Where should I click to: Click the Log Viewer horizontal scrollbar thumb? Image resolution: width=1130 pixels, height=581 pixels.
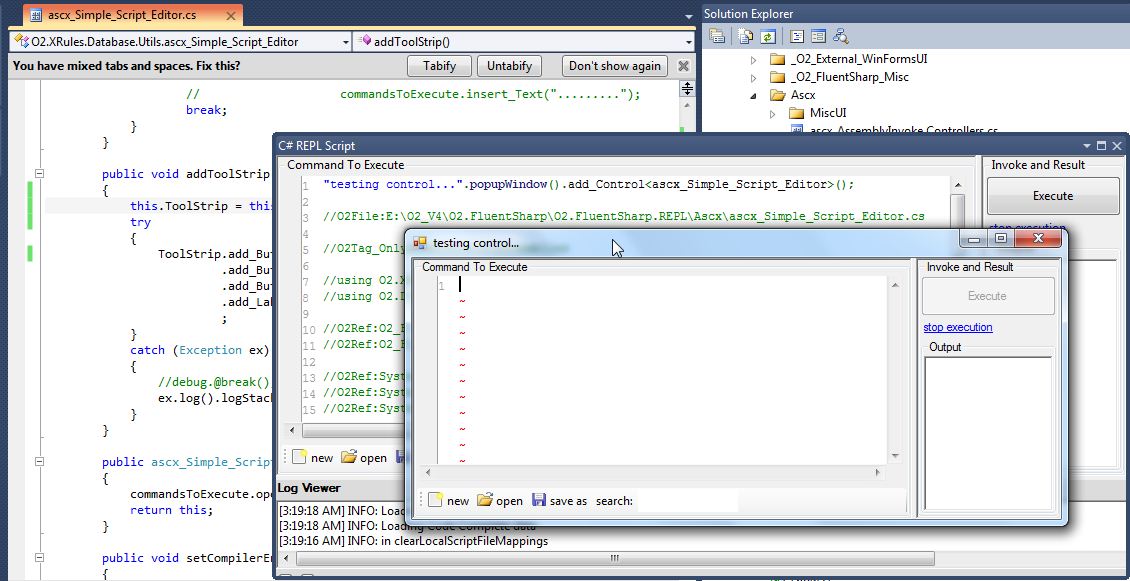click(x=615, y=558)
